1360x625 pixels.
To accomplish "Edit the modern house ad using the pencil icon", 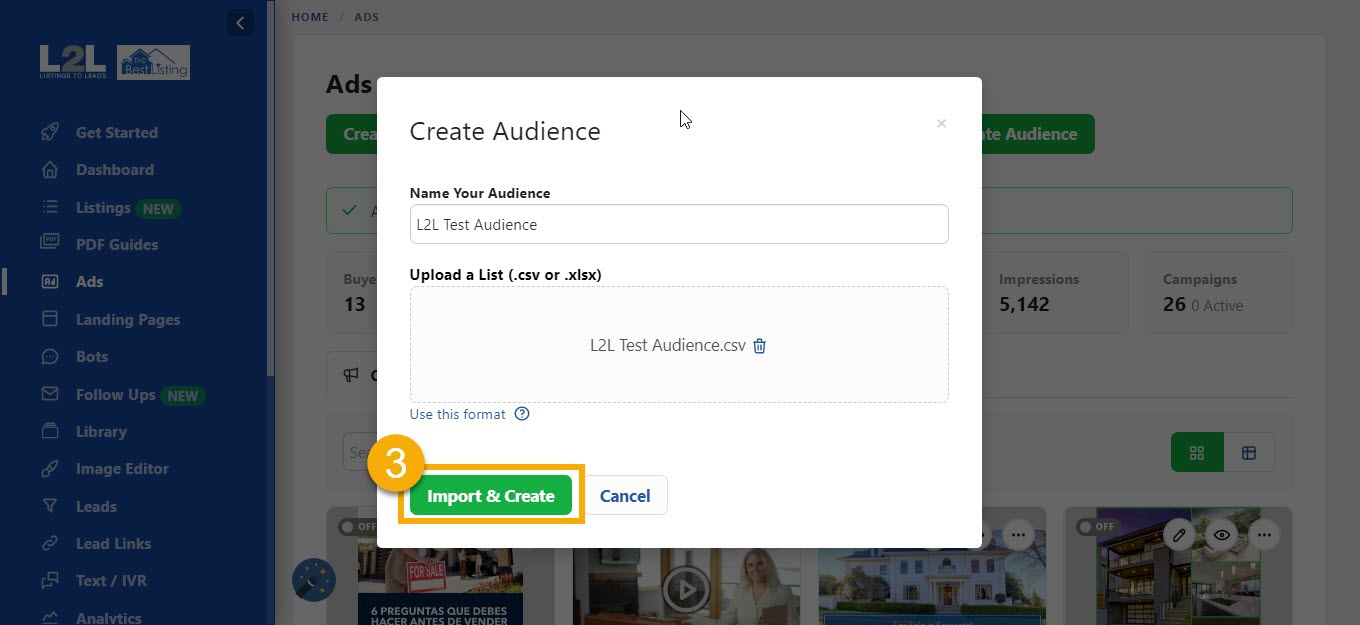I will 1178,534.
